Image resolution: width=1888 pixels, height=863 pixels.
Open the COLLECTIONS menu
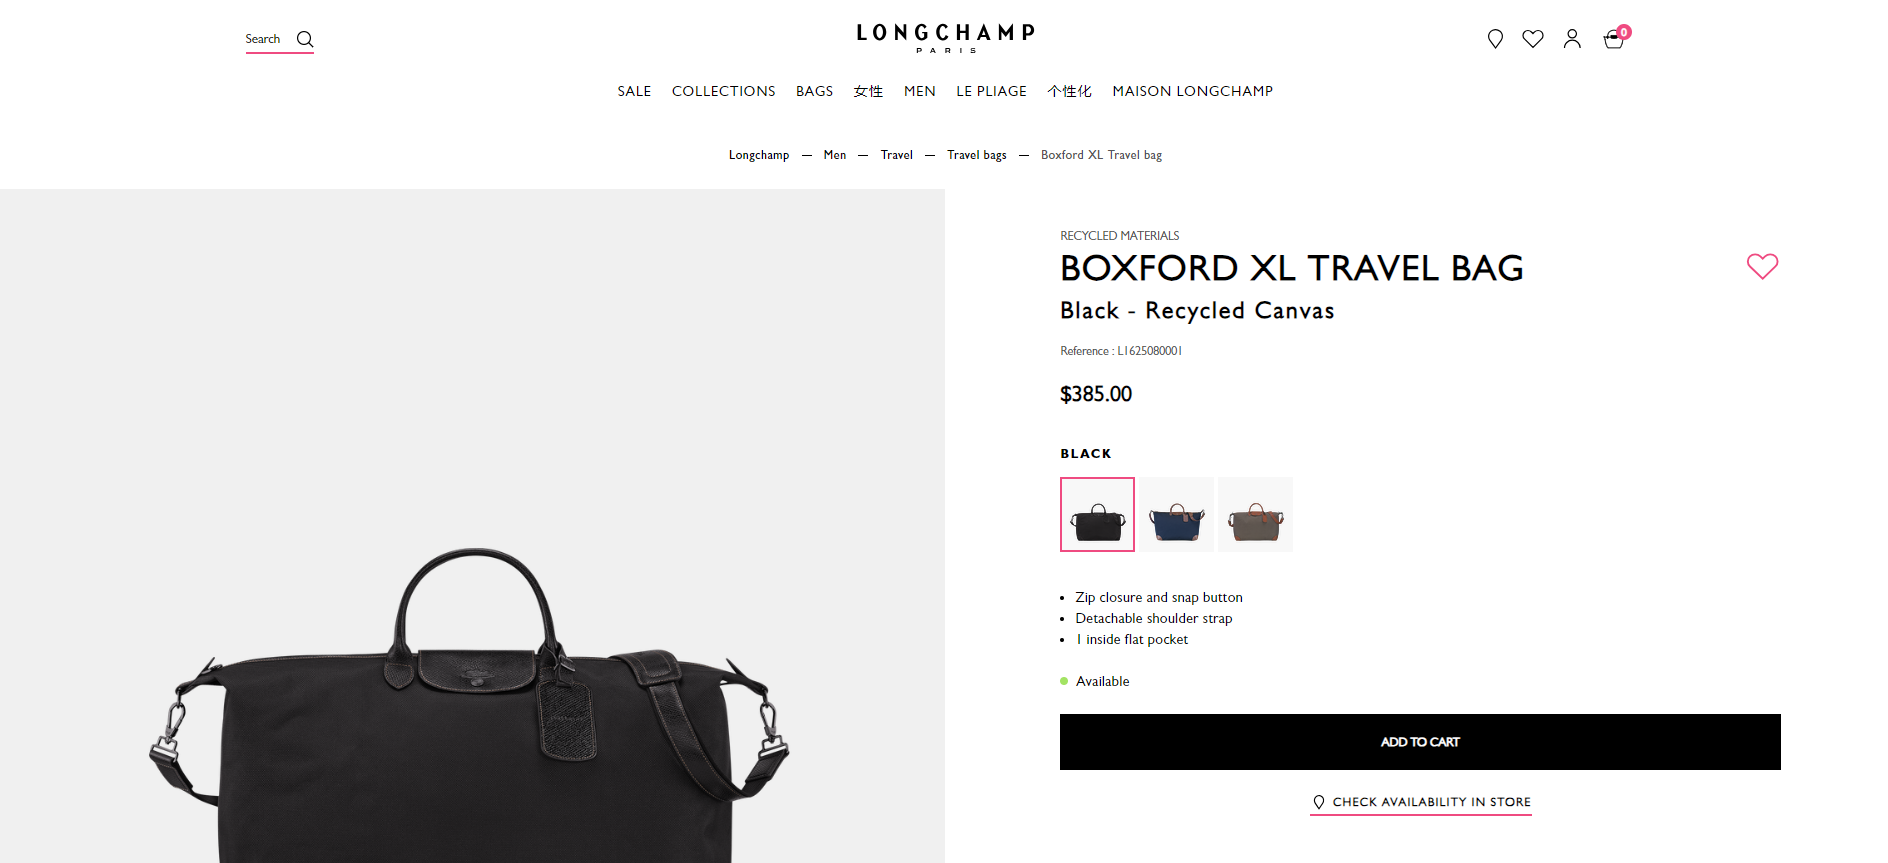(x=724, y=91)
